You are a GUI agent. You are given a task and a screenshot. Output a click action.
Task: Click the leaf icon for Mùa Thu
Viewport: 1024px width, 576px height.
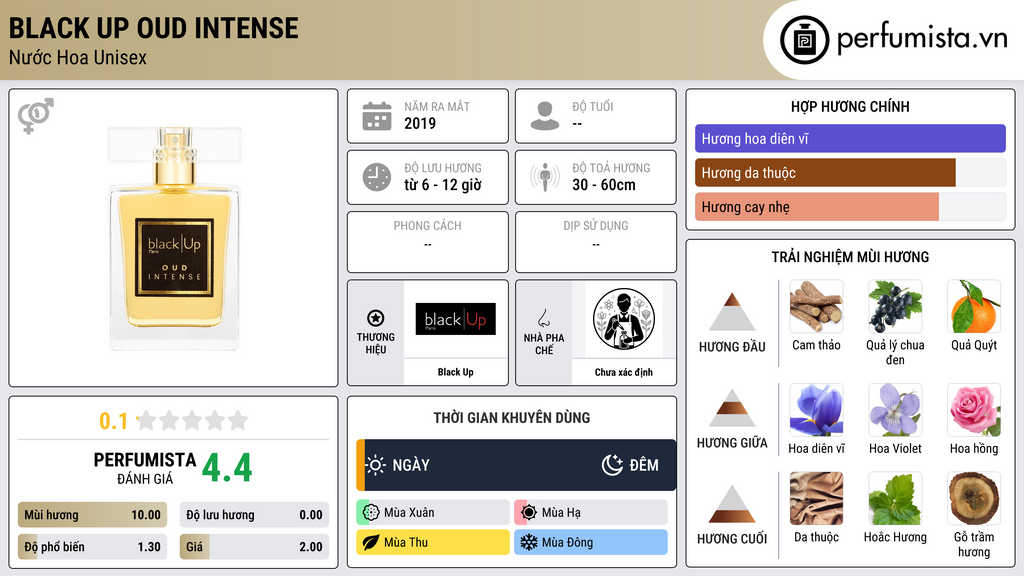pyautogui.click(x=370, y=542)
